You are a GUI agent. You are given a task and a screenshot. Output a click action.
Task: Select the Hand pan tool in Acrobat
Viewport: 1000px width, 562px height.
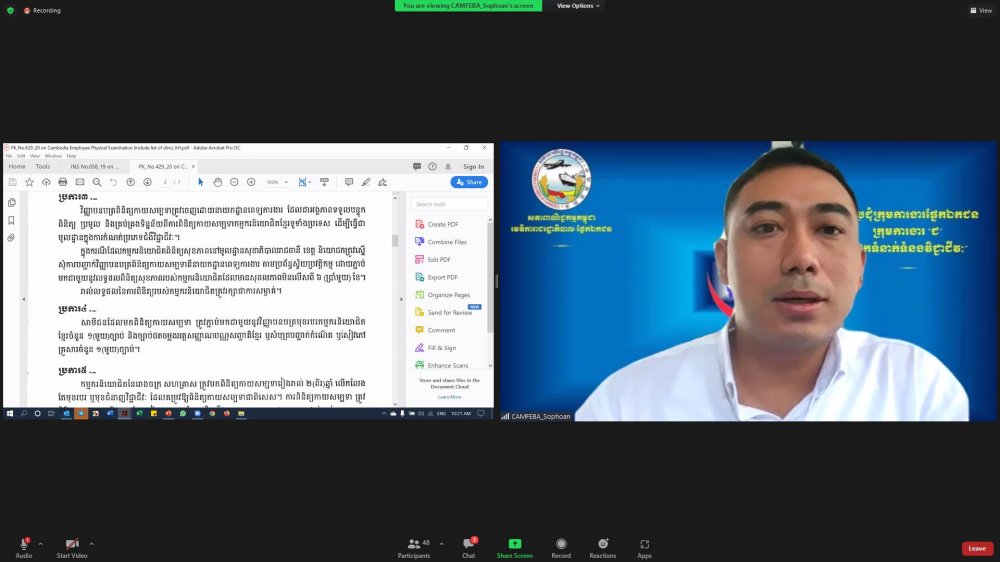[217, 182]
